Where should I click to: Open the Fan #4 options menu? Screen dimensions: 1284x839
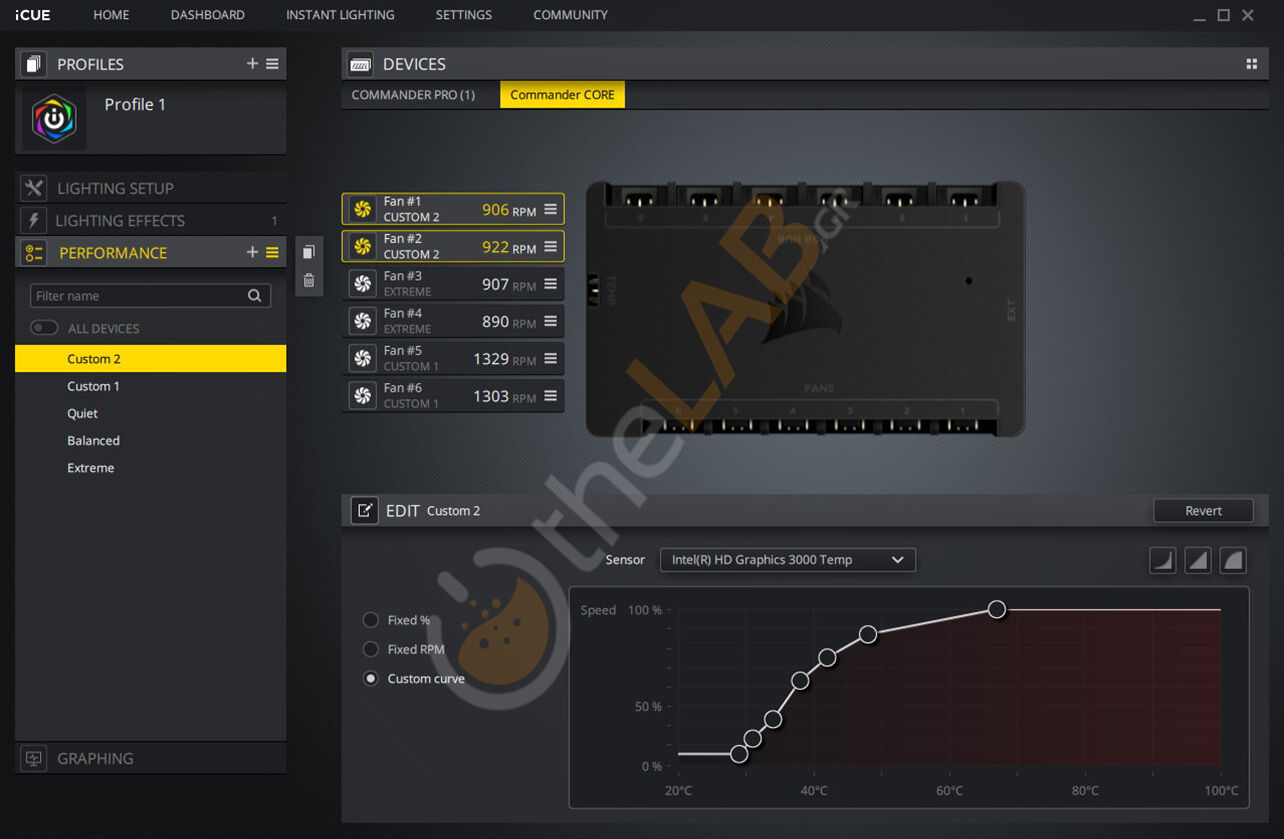pyautogui.click(x=550, y=321)
